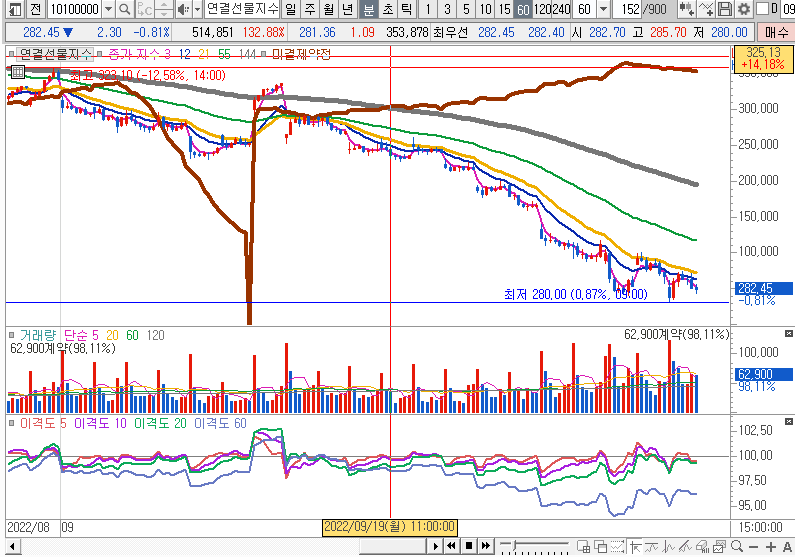Click the magnifier zoom icon at bottom right

coord(737,546)
